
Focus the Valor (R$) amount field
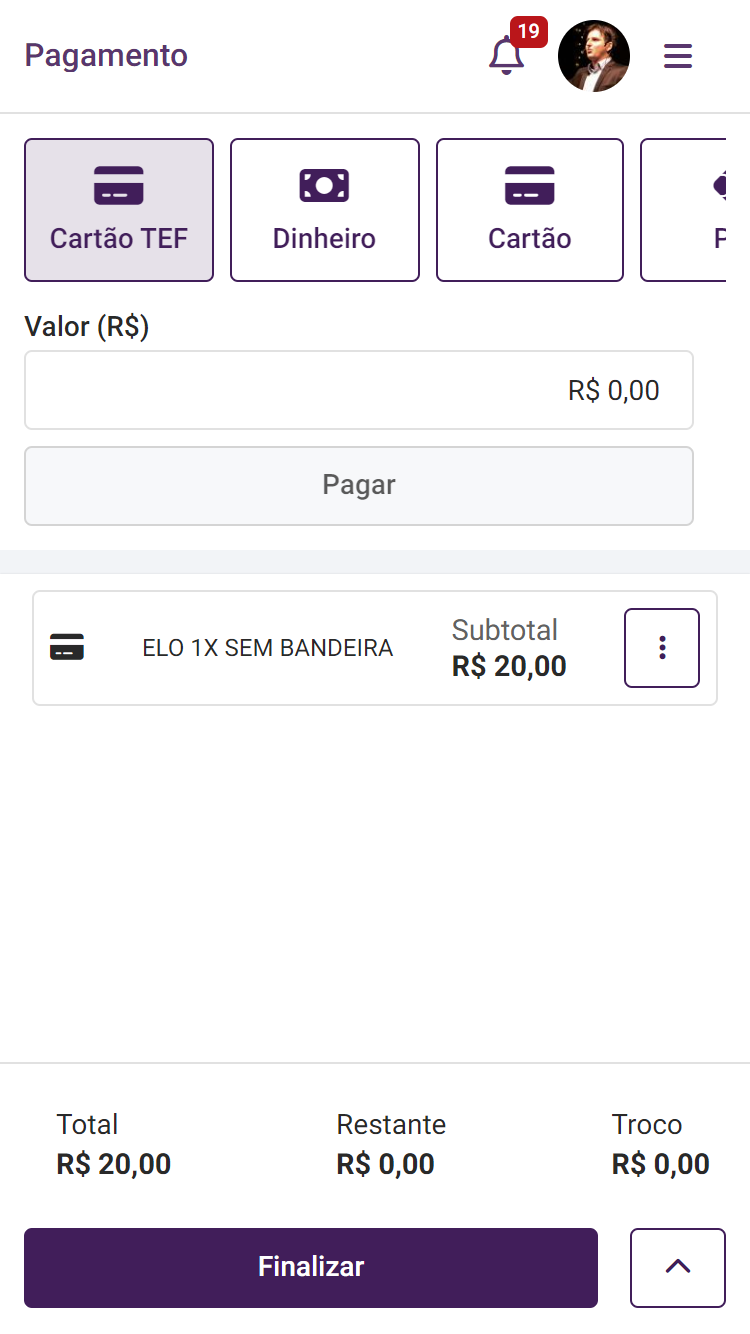pos(359,390)
